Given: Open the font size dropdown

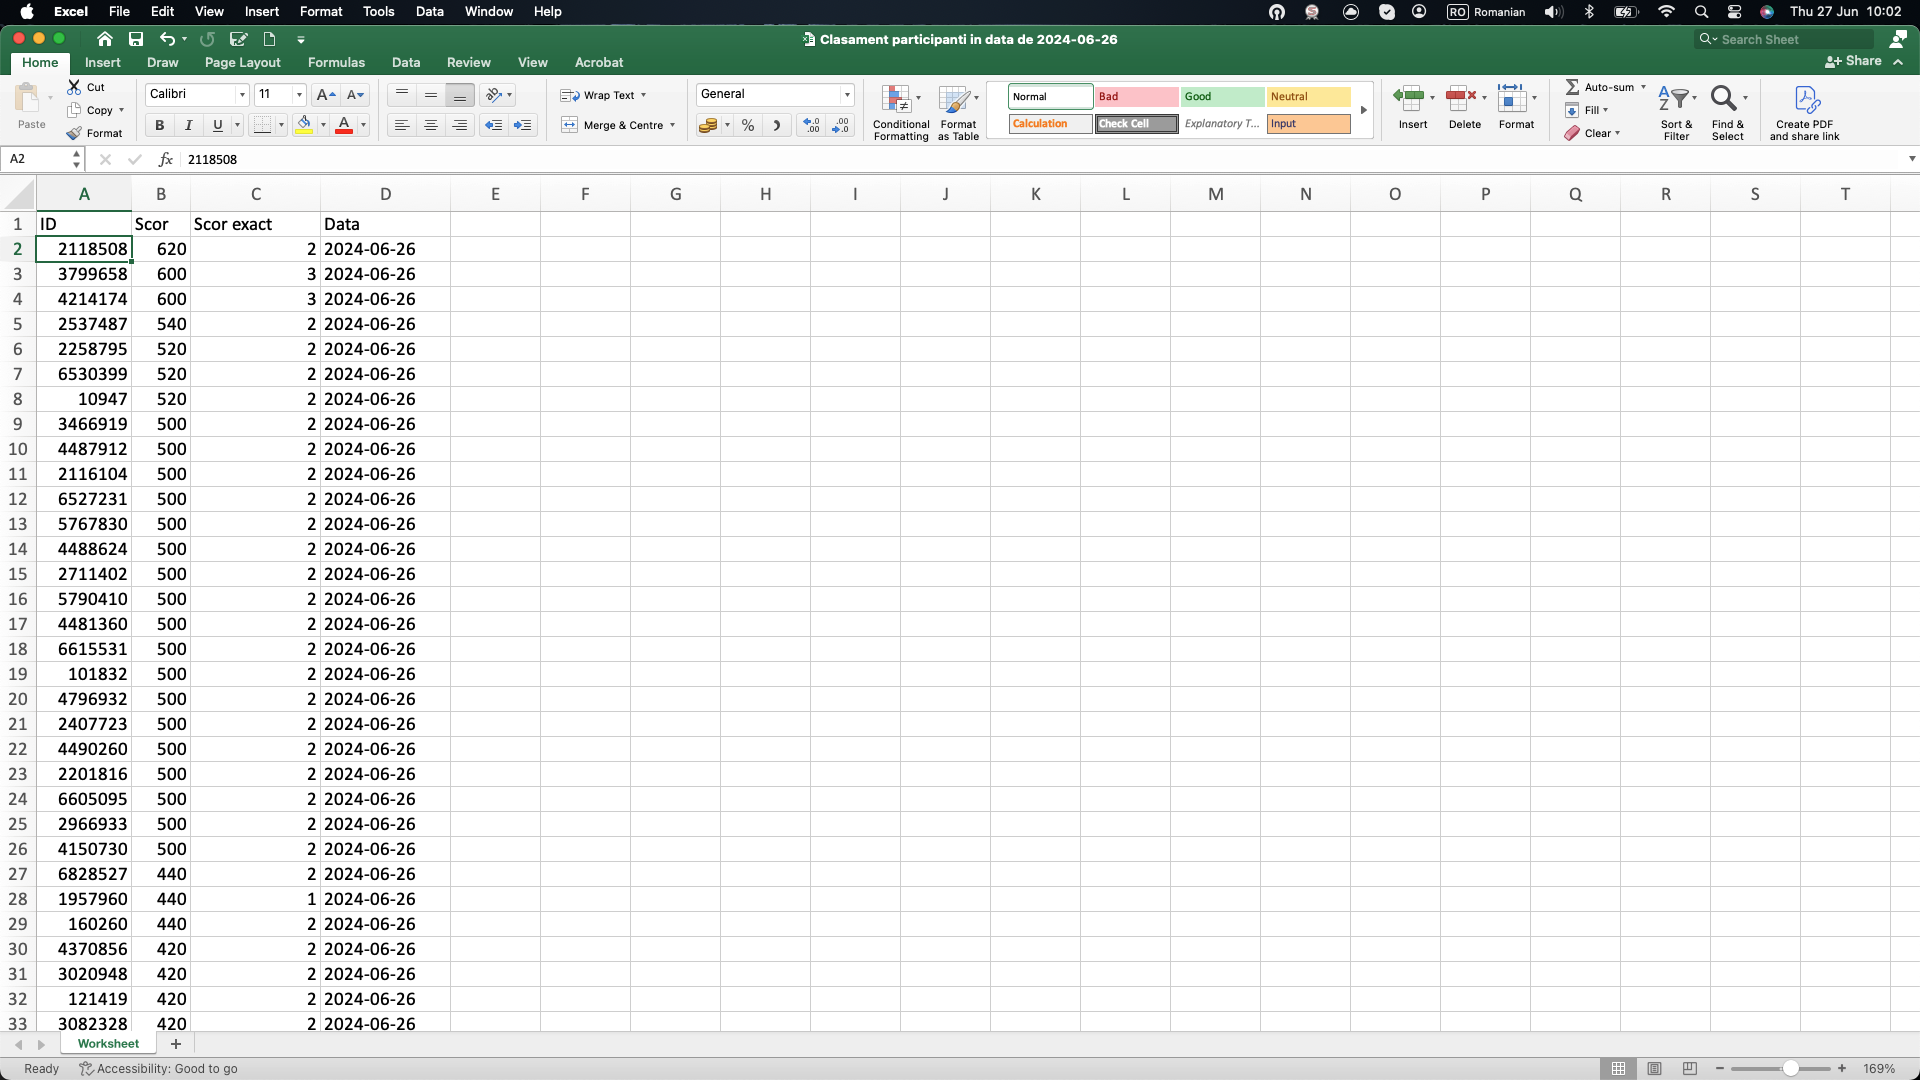Looking at the screenshot, I should [299, 95].
